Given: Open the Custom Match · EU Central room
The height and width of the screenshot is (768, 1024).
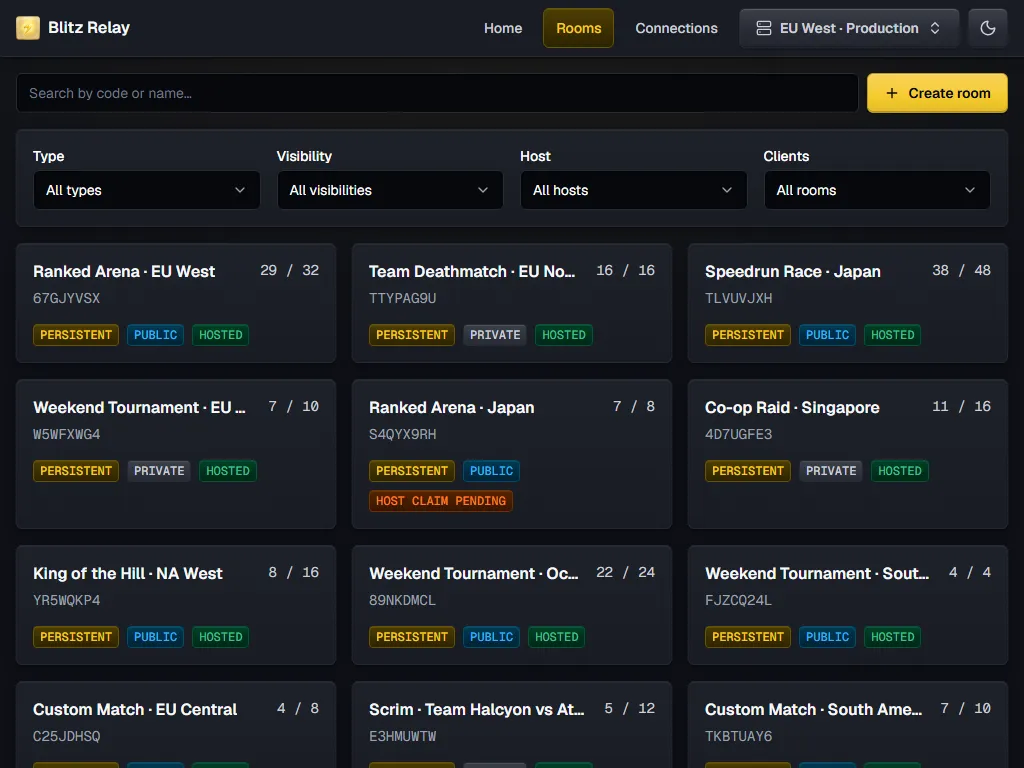Looking at the screenshot, I should pos(176,725).
